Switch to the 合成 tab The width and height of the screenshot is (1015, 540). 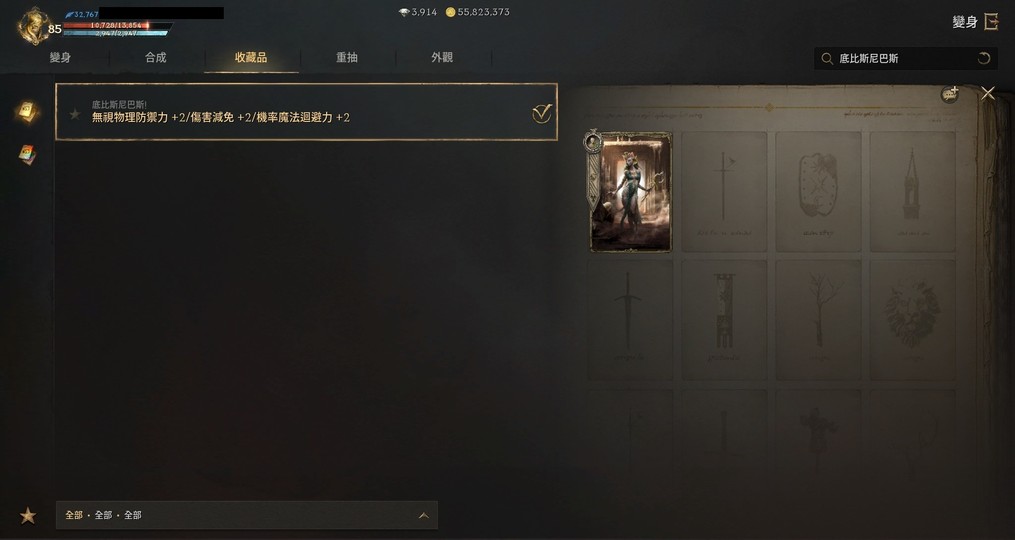coord(155,58)
